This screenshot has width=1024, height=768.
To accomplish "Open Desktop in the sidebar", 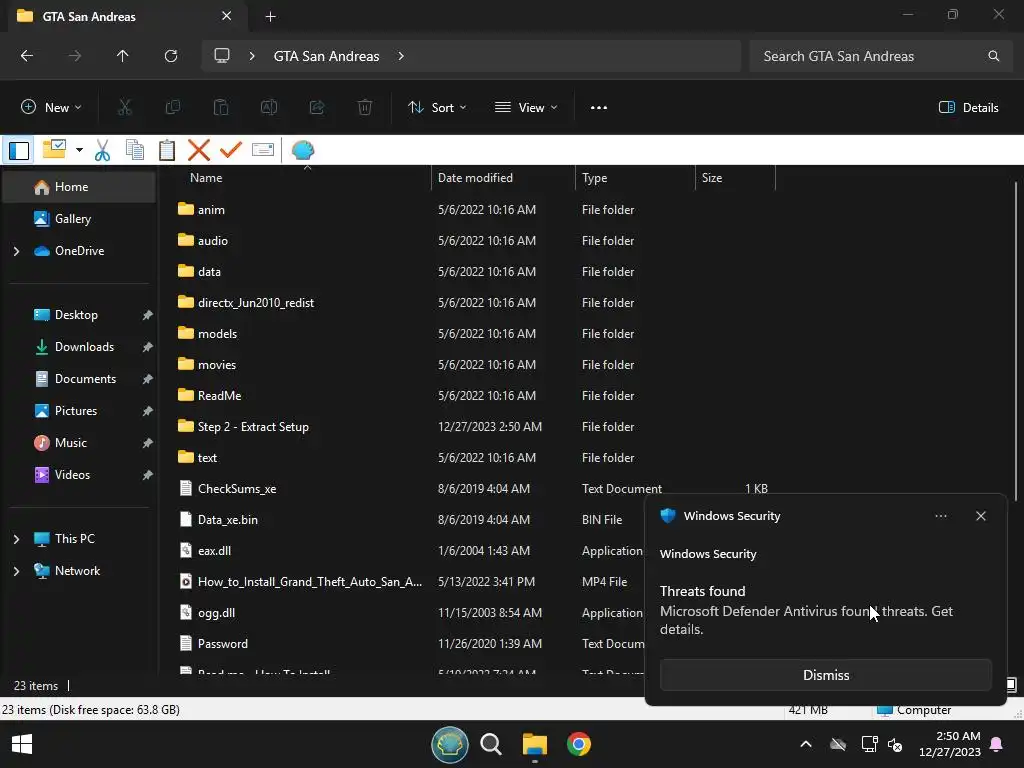I will tap(79, 315).
